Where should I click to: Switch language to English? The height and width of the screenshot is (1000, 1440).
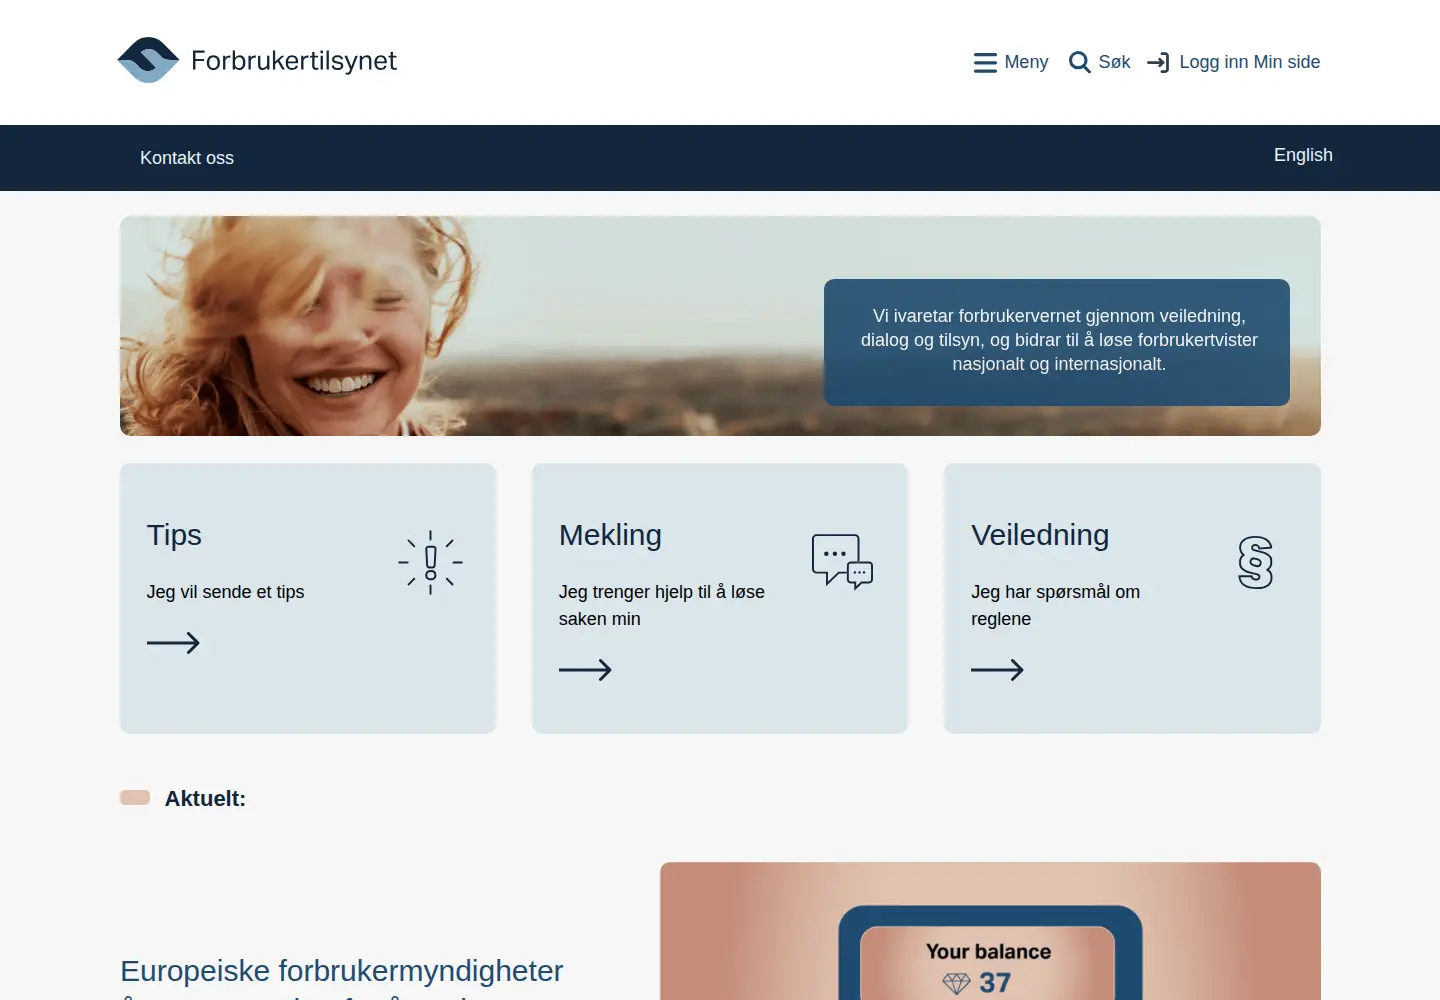click(x=1303, y=155)
